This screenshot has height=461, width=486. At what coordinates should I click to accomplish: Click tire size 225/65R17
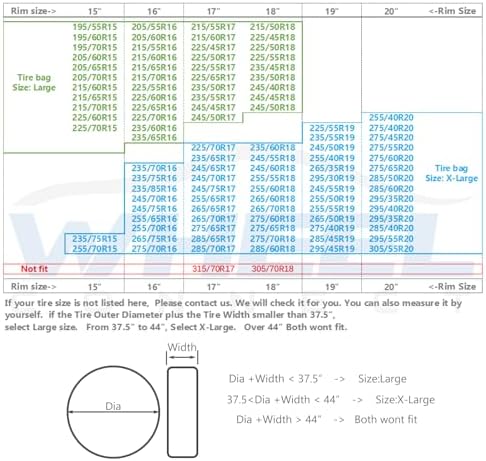(x=213, y=77)
